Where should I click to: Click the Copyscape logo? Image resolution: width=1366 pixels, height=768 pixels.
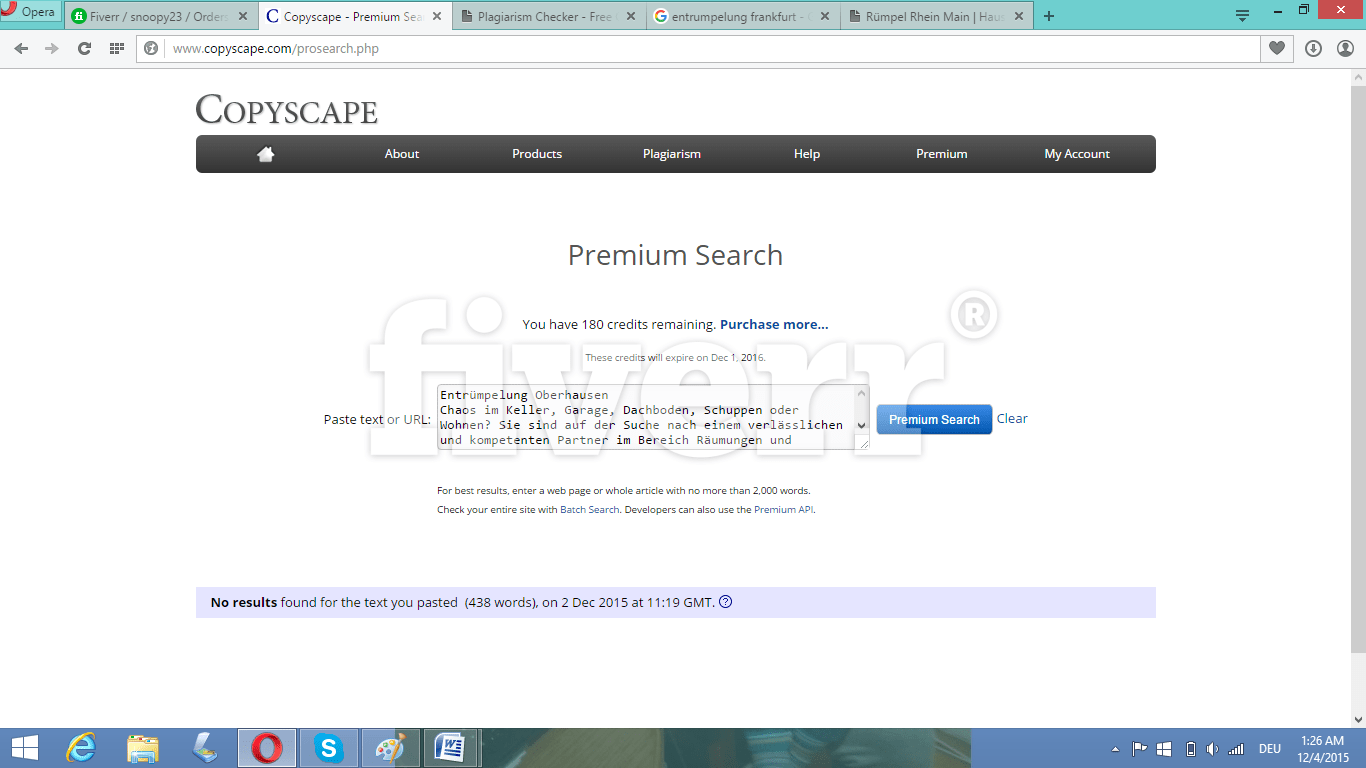tap(287, 110)
